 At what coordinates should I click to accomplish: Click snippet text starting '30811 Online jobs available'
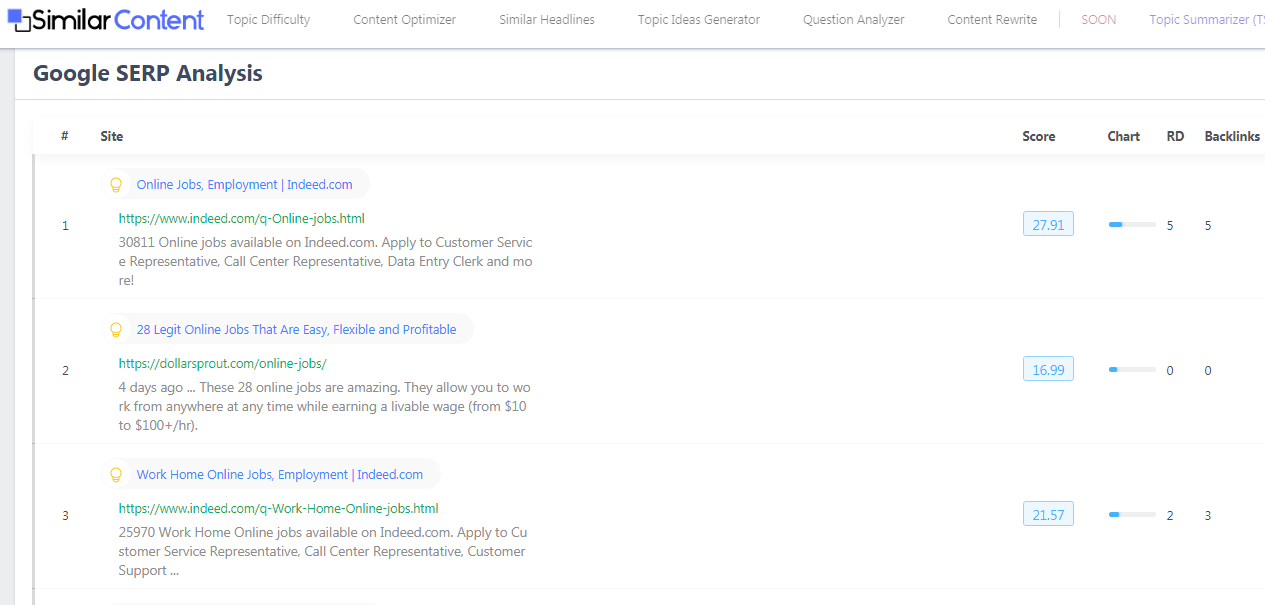(326, 261)
